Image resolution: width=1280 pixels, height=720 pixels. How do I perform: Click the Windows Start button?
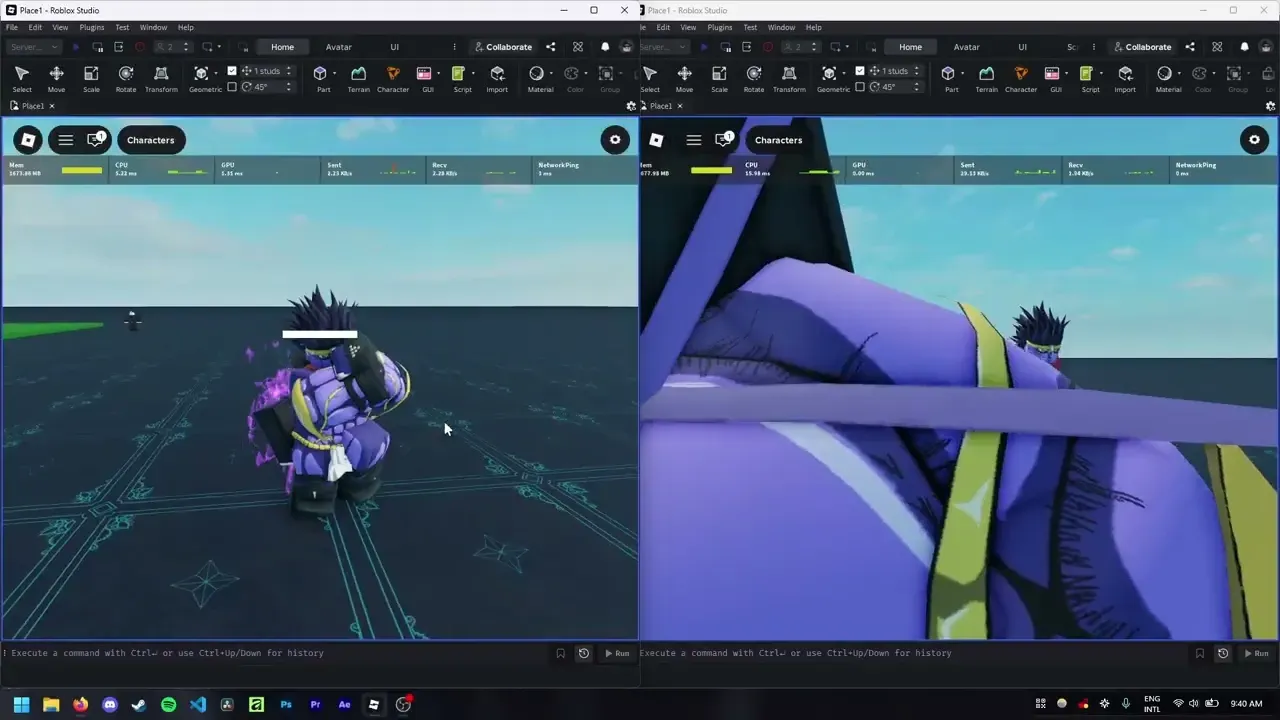point(21,704)
